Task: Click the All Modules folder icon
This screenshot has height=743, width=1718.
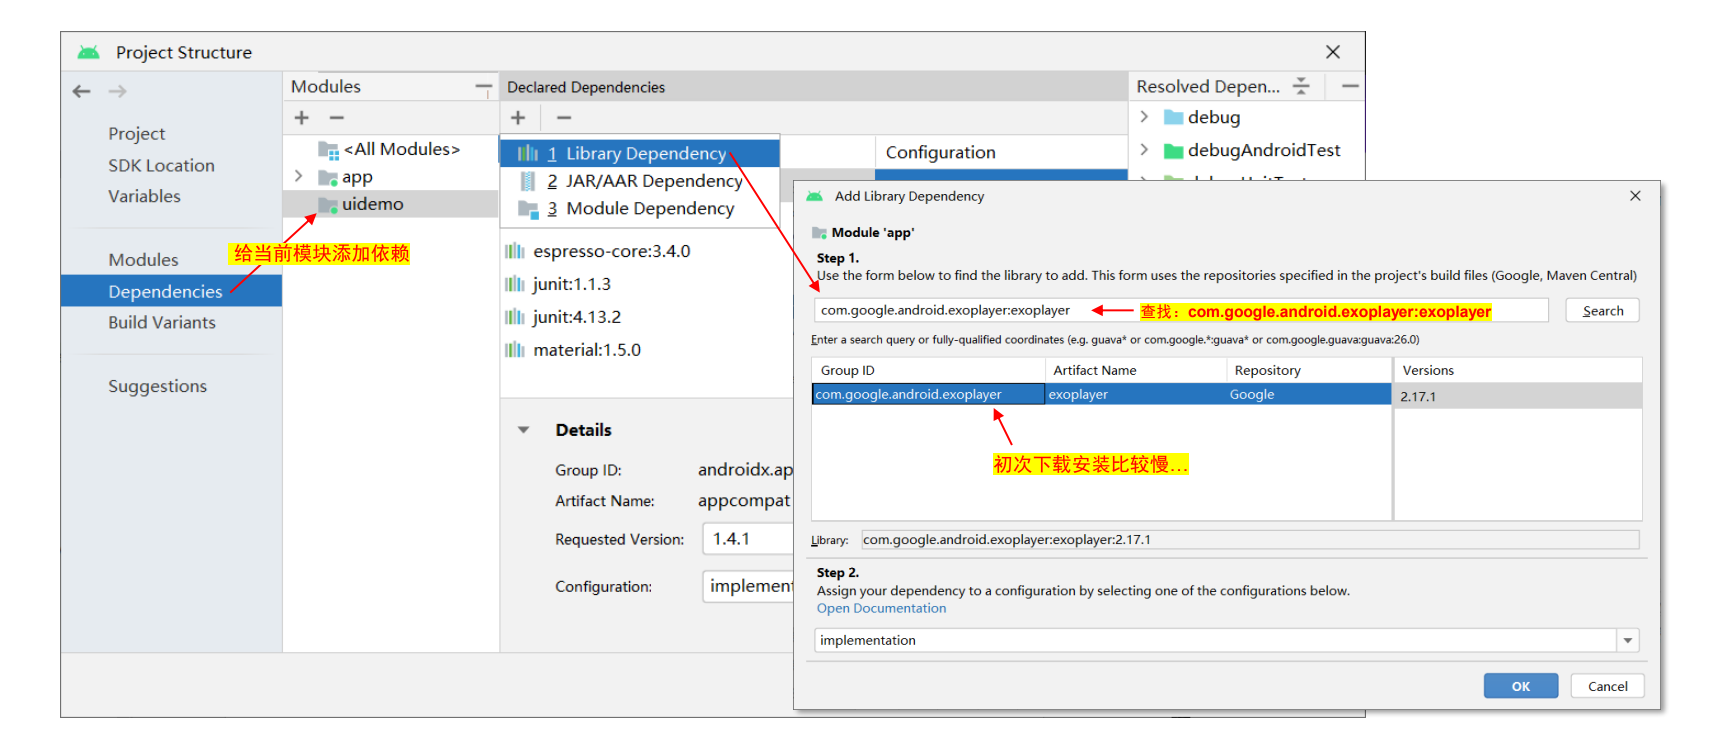Action: click(x=328, y=150)
